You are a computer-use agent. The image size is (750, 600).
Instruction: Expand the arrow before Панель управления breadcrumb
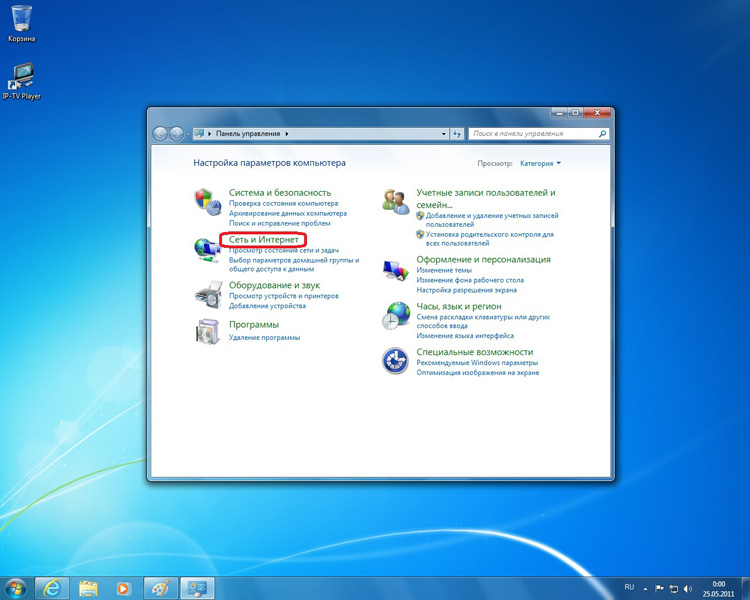click(210, 134)
